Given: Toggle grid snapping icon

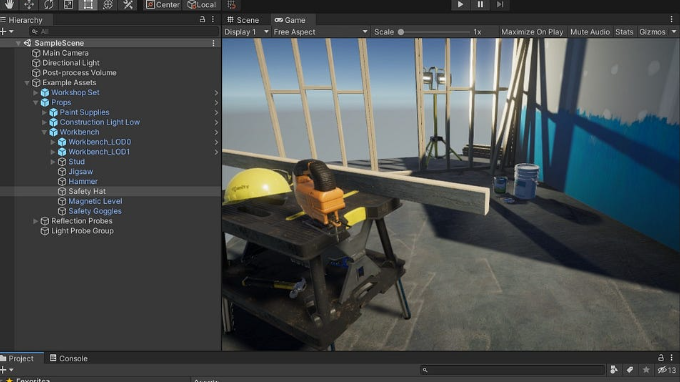Looking at the screenshot, I should pos(232,5).
